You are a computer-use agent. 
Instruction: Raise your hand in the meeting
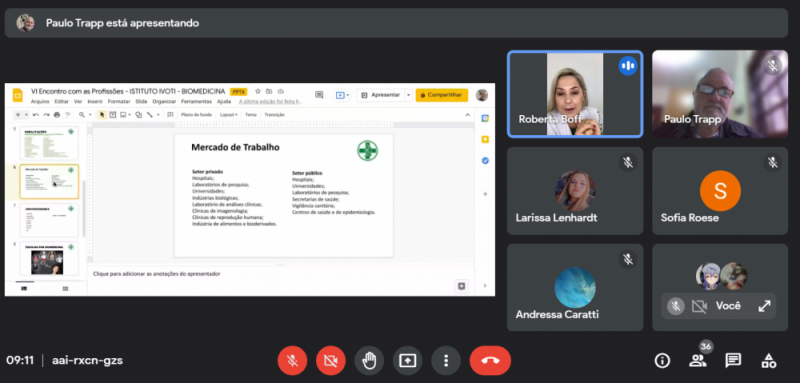tap(369, 361)
